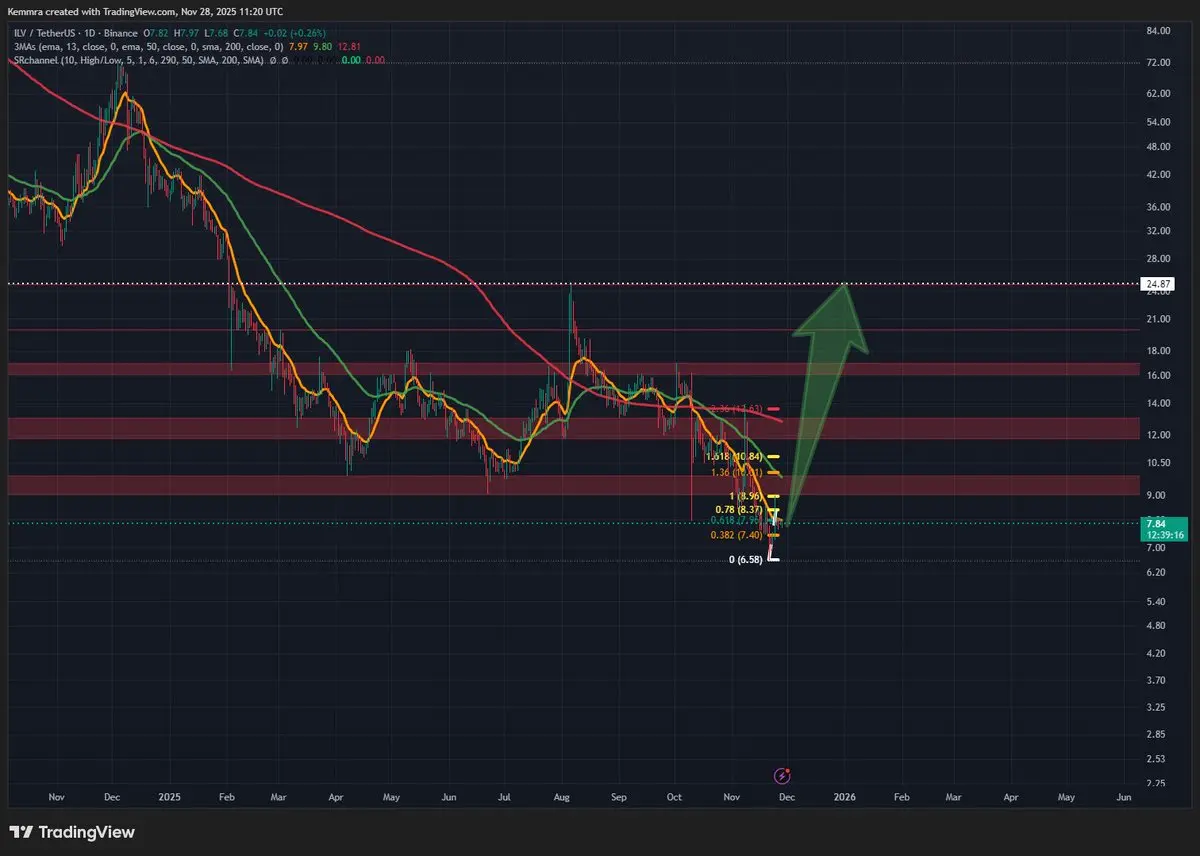
Task: Click the 84.00 price axis label
Action: coord(1159,31)
